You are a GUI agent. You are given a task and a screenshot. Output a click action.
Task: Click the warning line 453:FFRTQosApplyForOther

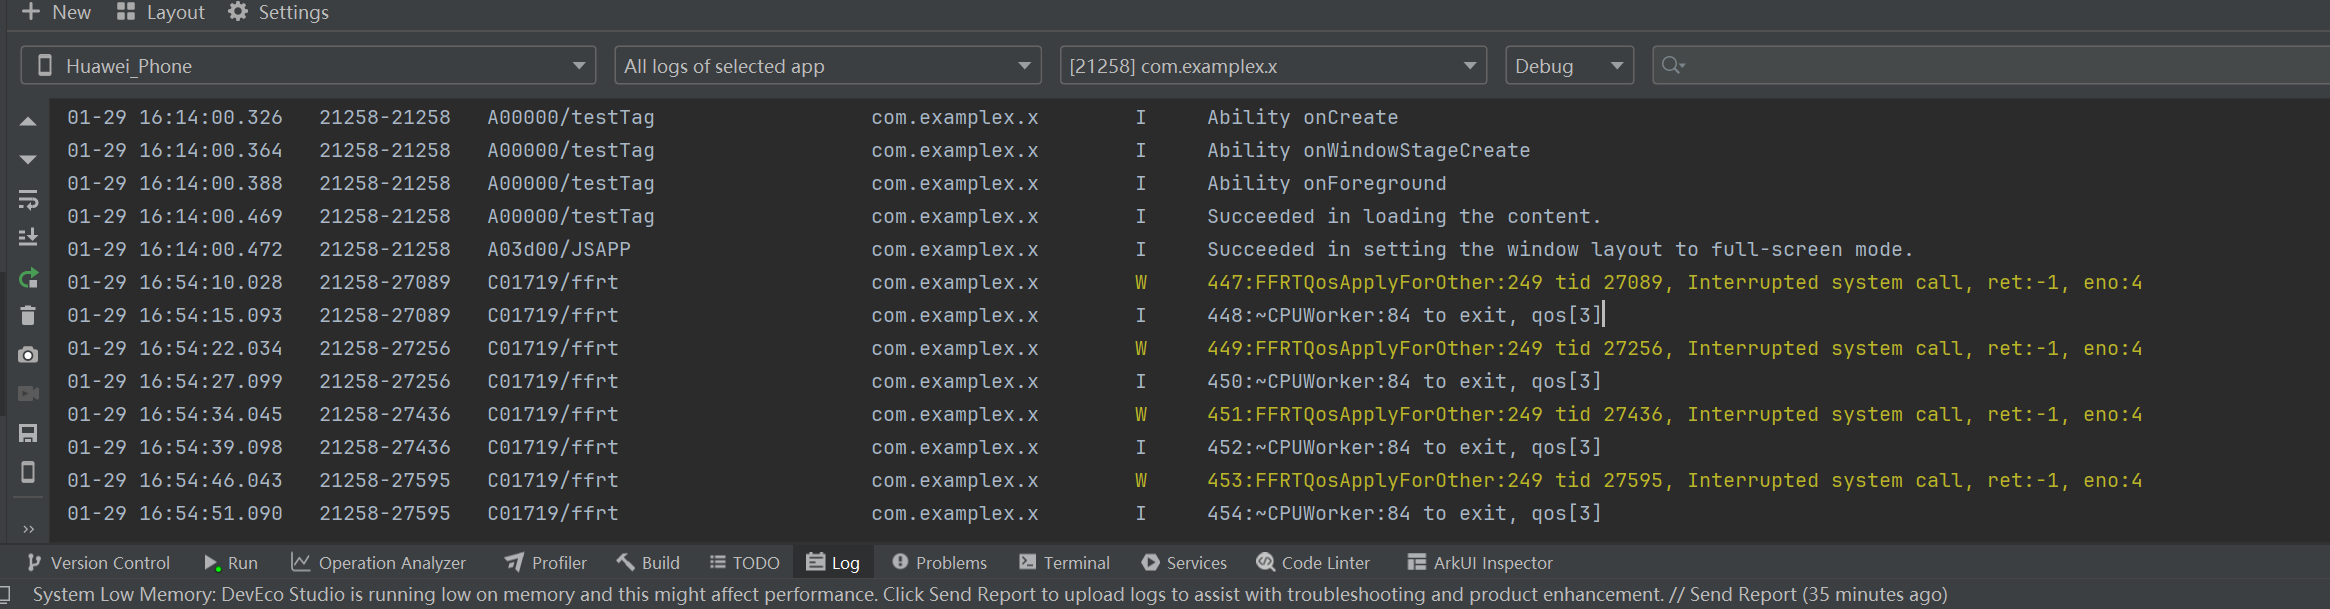click(x=1675, y=481)
